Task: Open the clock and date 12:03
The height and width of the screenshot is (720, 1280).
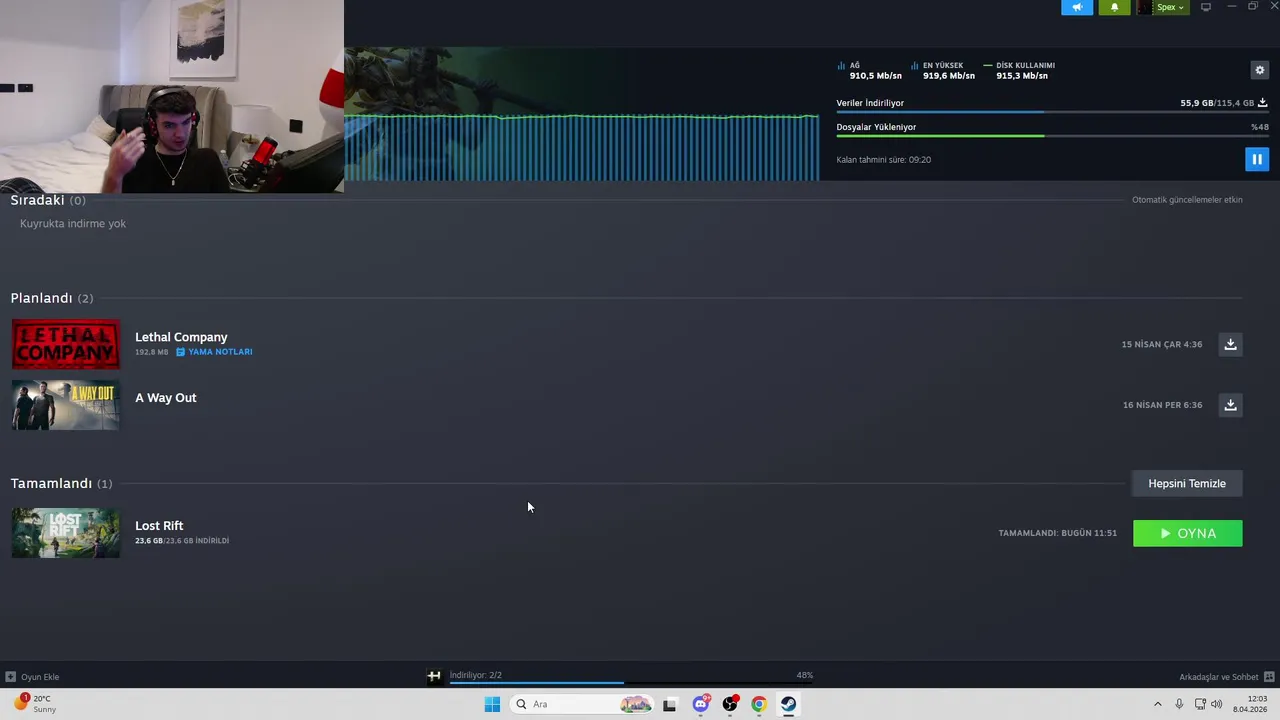Action: point(1250,704)
